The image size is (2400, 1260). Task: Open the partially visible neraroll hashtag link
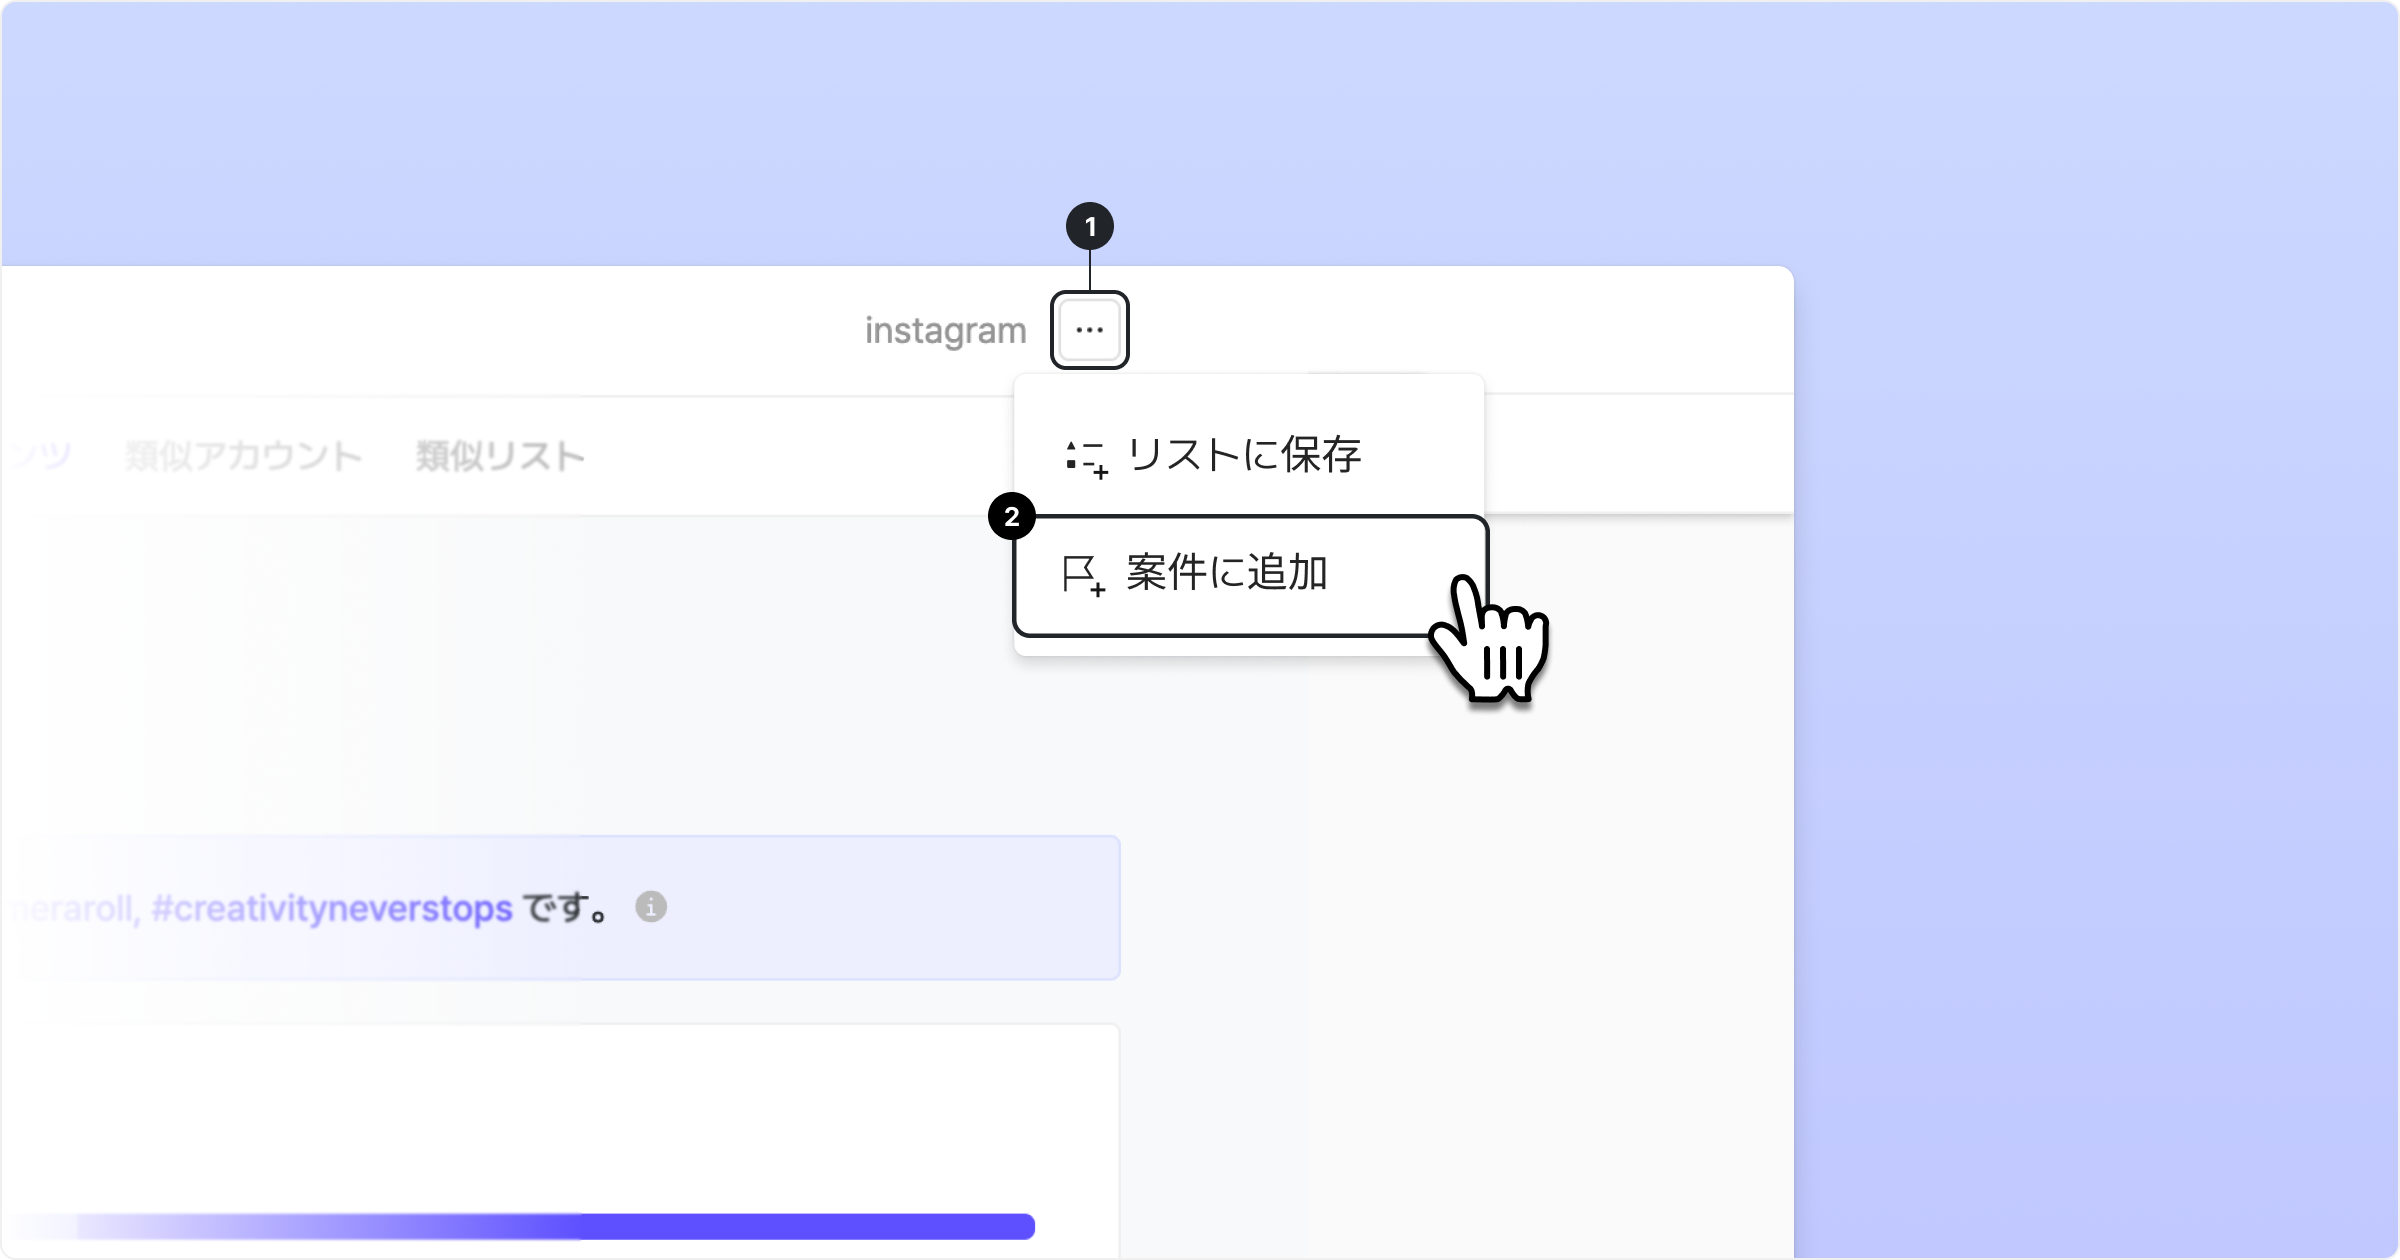(72, 908)
